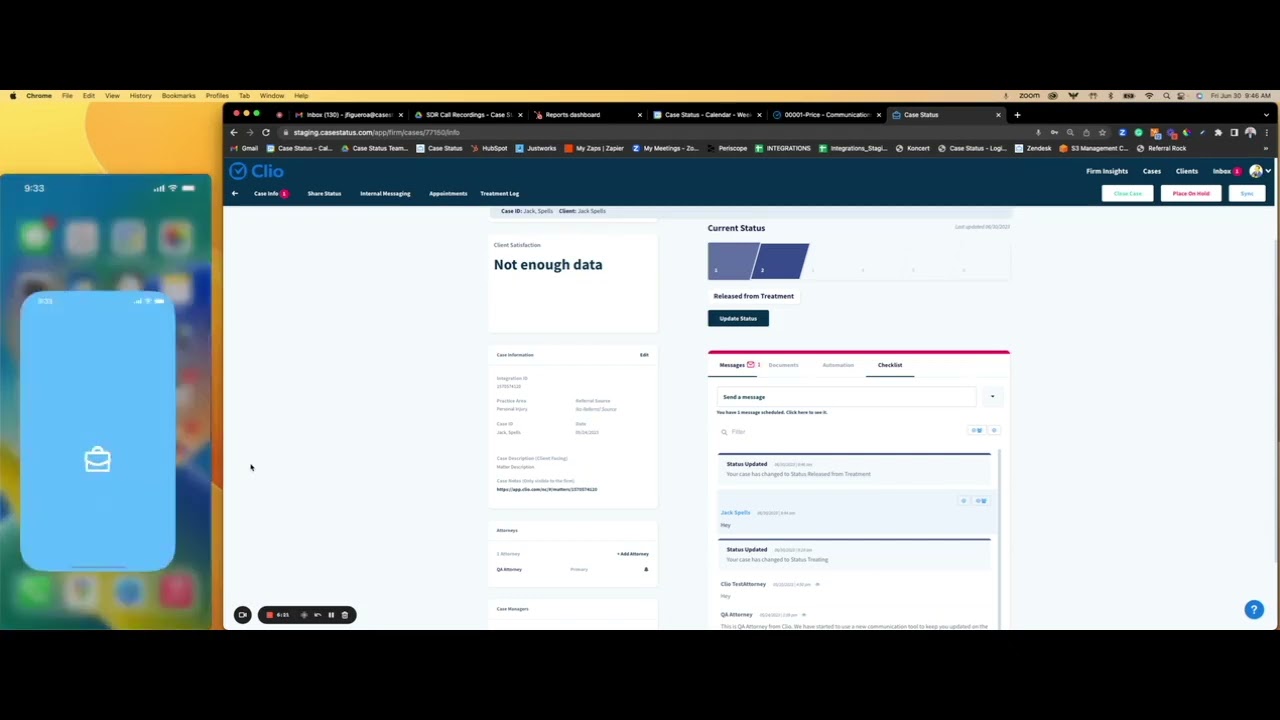Click the Close Case button
This screenshot has width=1280, height=720.
1128,193
